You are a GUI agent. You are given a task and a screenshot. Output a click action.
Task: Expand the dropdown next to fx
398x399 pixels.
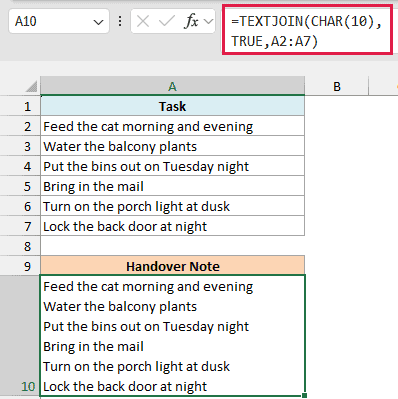(x=208, y=22)
